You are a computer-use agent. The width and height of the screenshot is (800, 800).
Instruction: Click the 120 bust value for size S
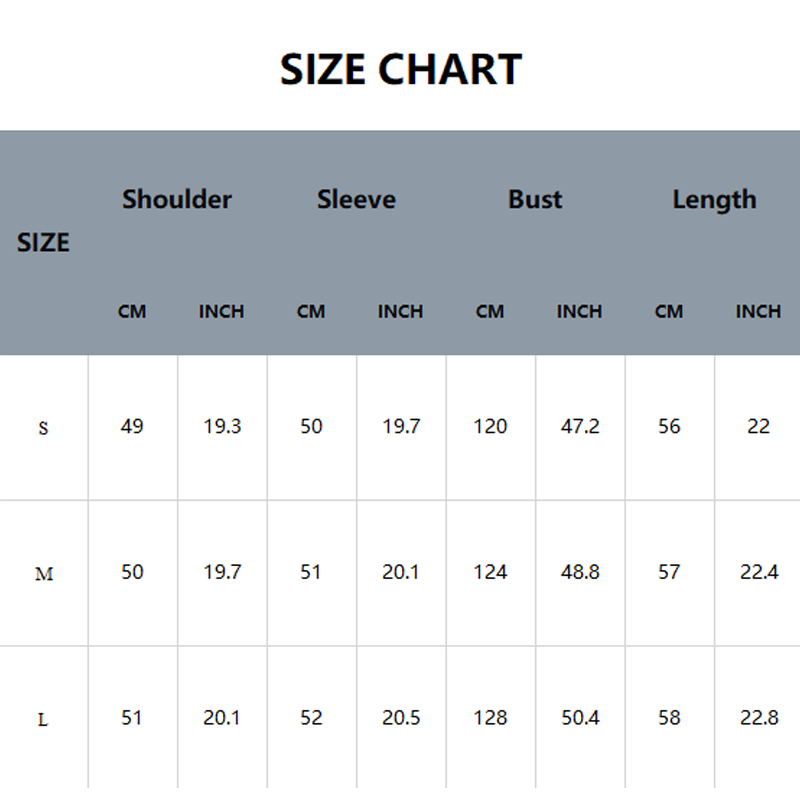(490, 427)
